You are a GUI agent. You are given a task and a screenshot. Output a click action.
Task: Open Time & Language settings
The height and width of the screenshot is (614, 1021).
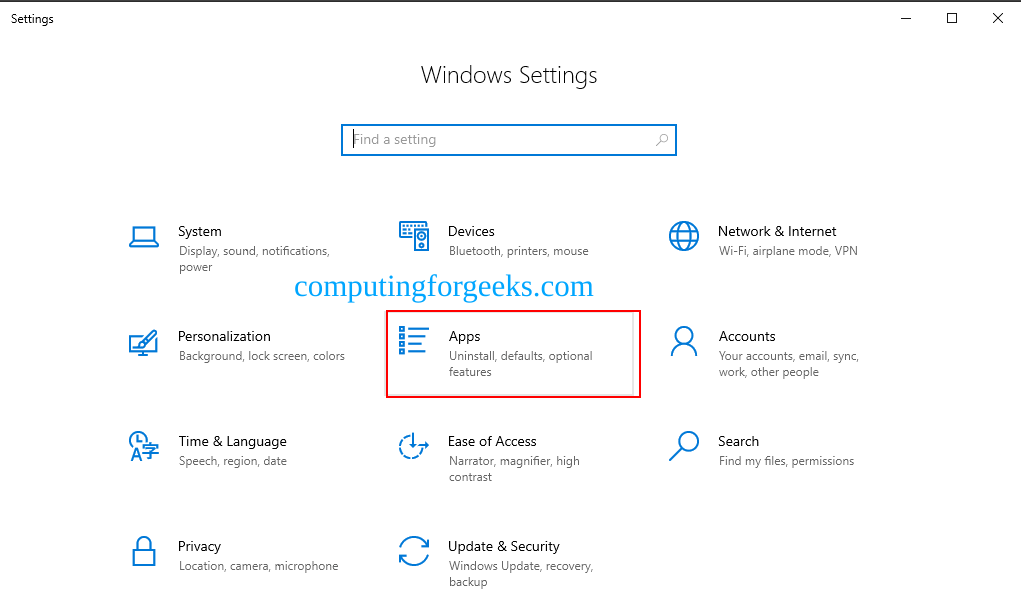(x=232, y=441)
